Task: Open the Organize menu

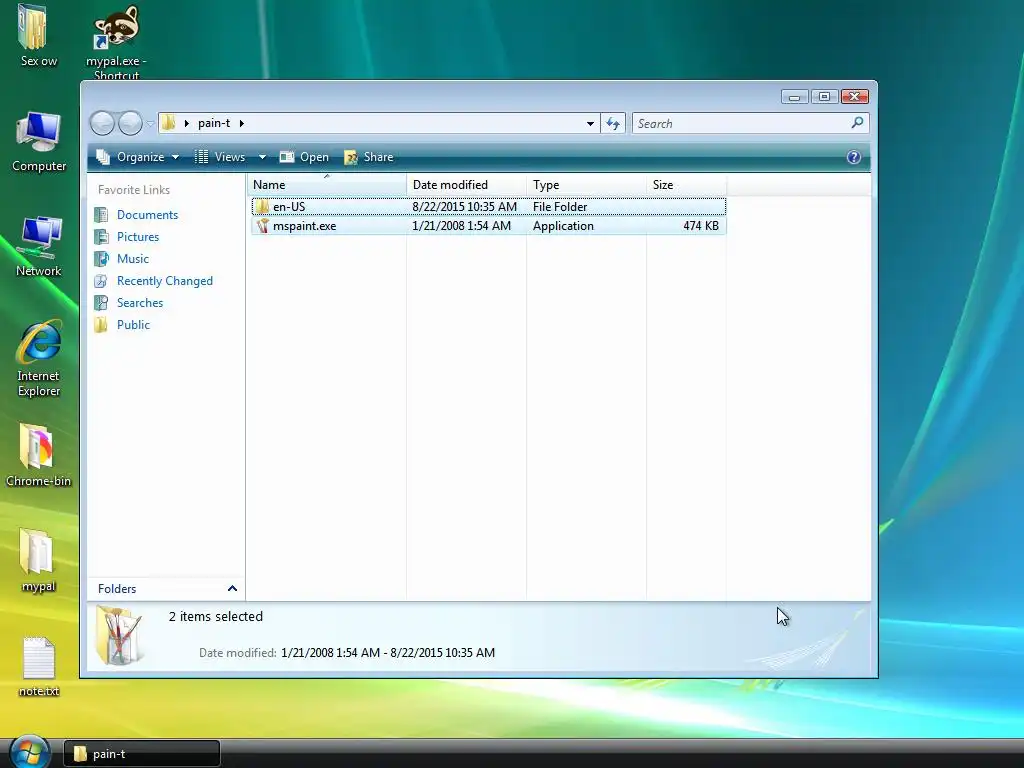Action: (x=138, y=157)
